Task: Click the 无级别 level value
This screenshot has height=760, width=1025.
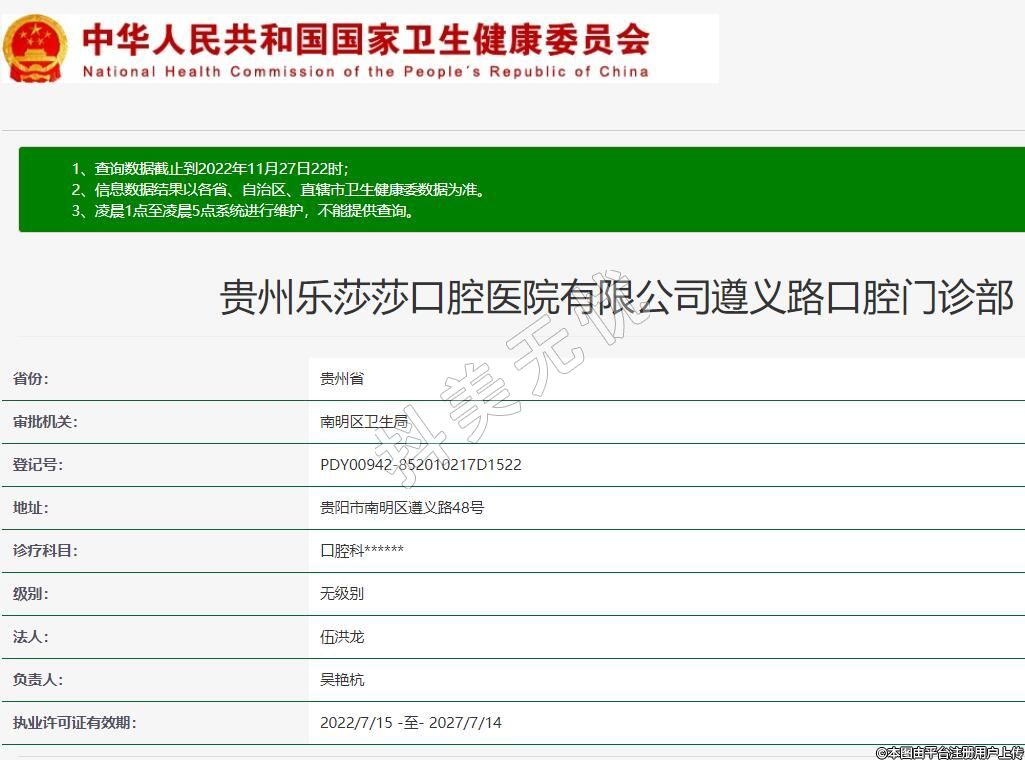Action: click(342, 594)
